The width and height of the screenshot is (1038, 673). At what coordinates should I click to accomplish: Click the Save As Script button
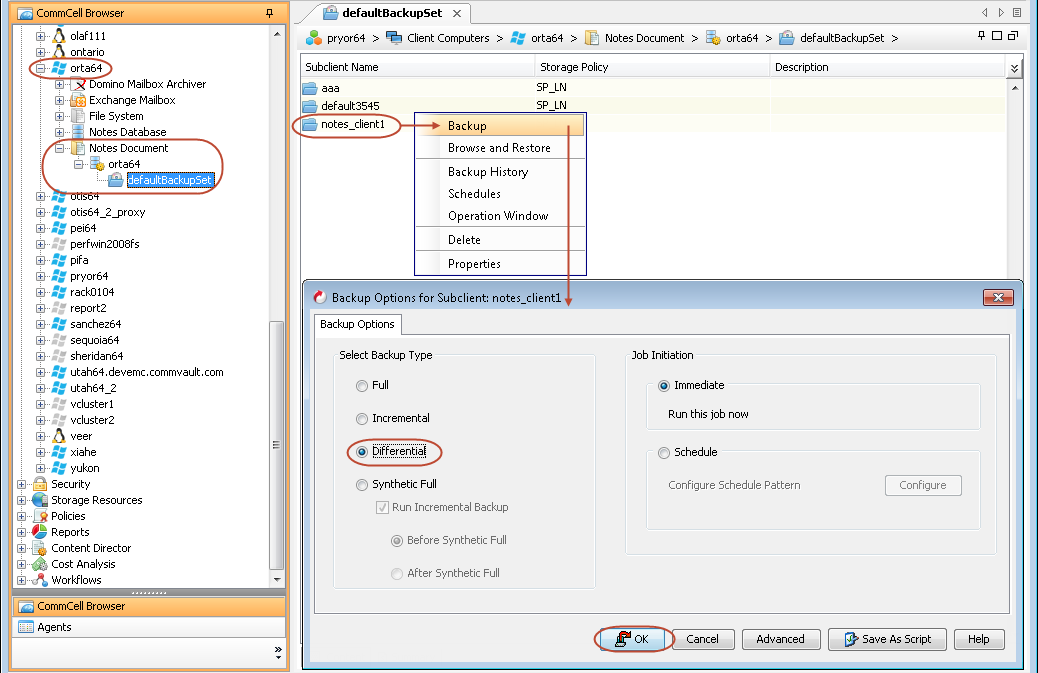point(887,640)
